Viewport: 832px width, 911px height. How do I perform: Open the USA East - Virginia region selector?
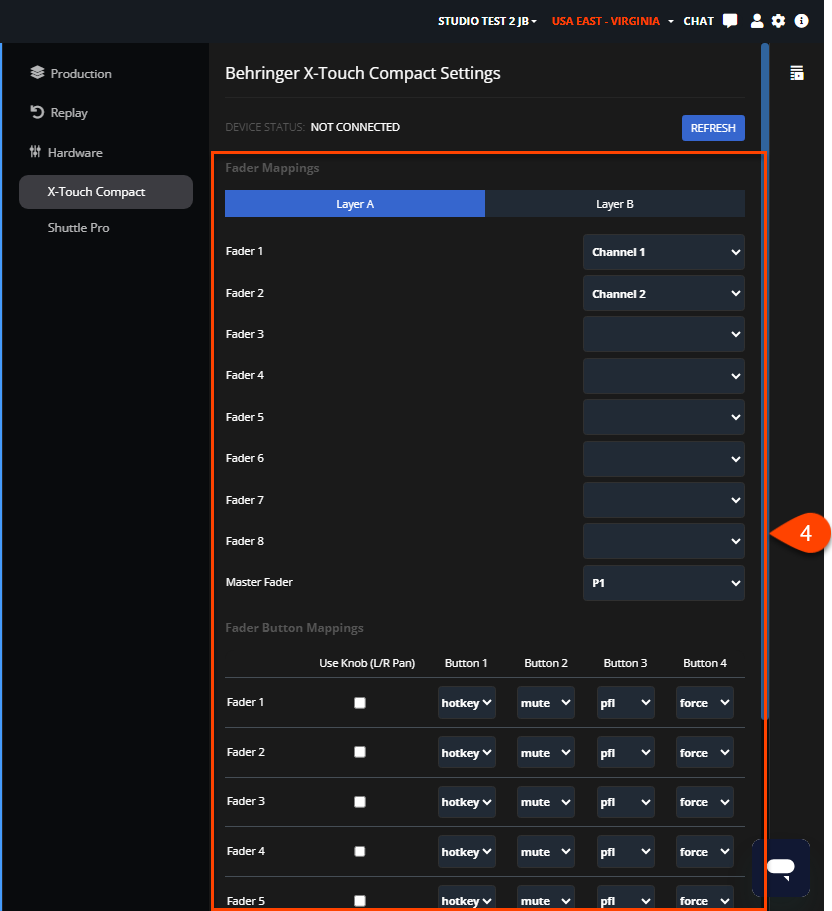(x=612, y=21)
